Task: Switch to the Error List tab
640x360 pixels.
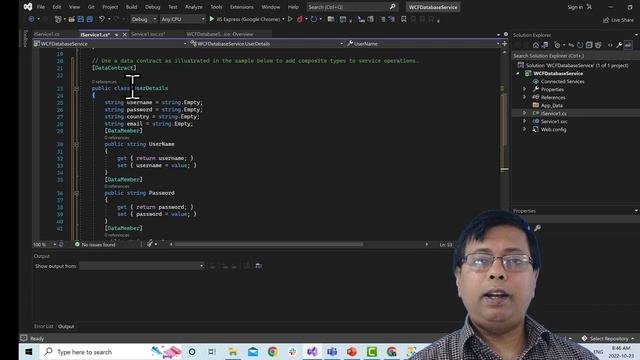Action: coord(43,327)
